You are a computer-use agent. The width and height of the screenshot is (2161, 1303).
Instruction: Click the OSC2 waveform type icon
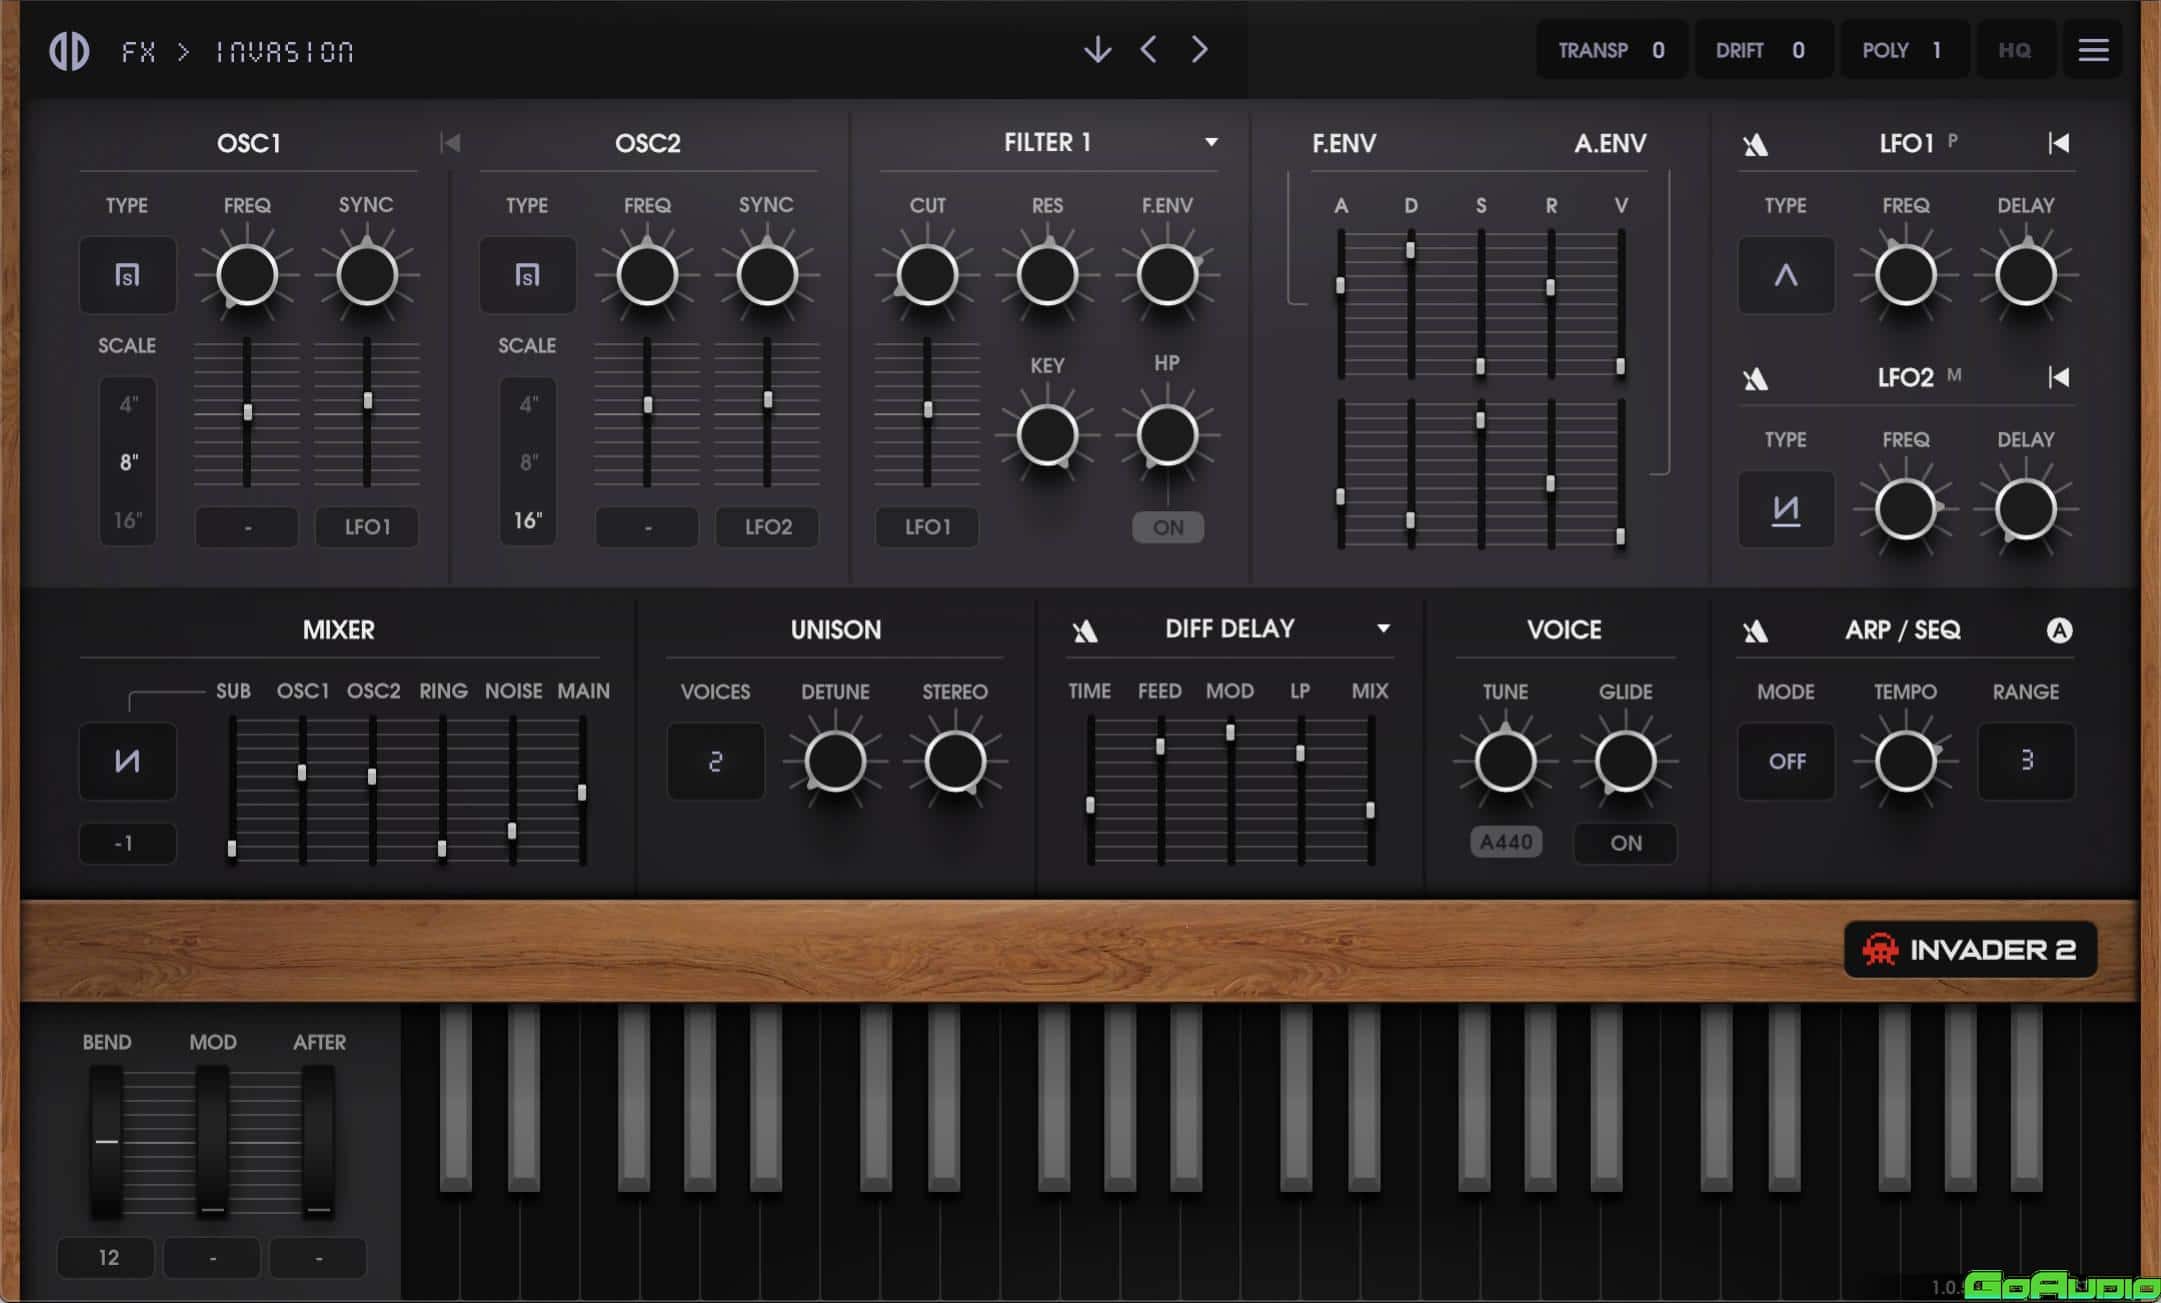[527, 275]
